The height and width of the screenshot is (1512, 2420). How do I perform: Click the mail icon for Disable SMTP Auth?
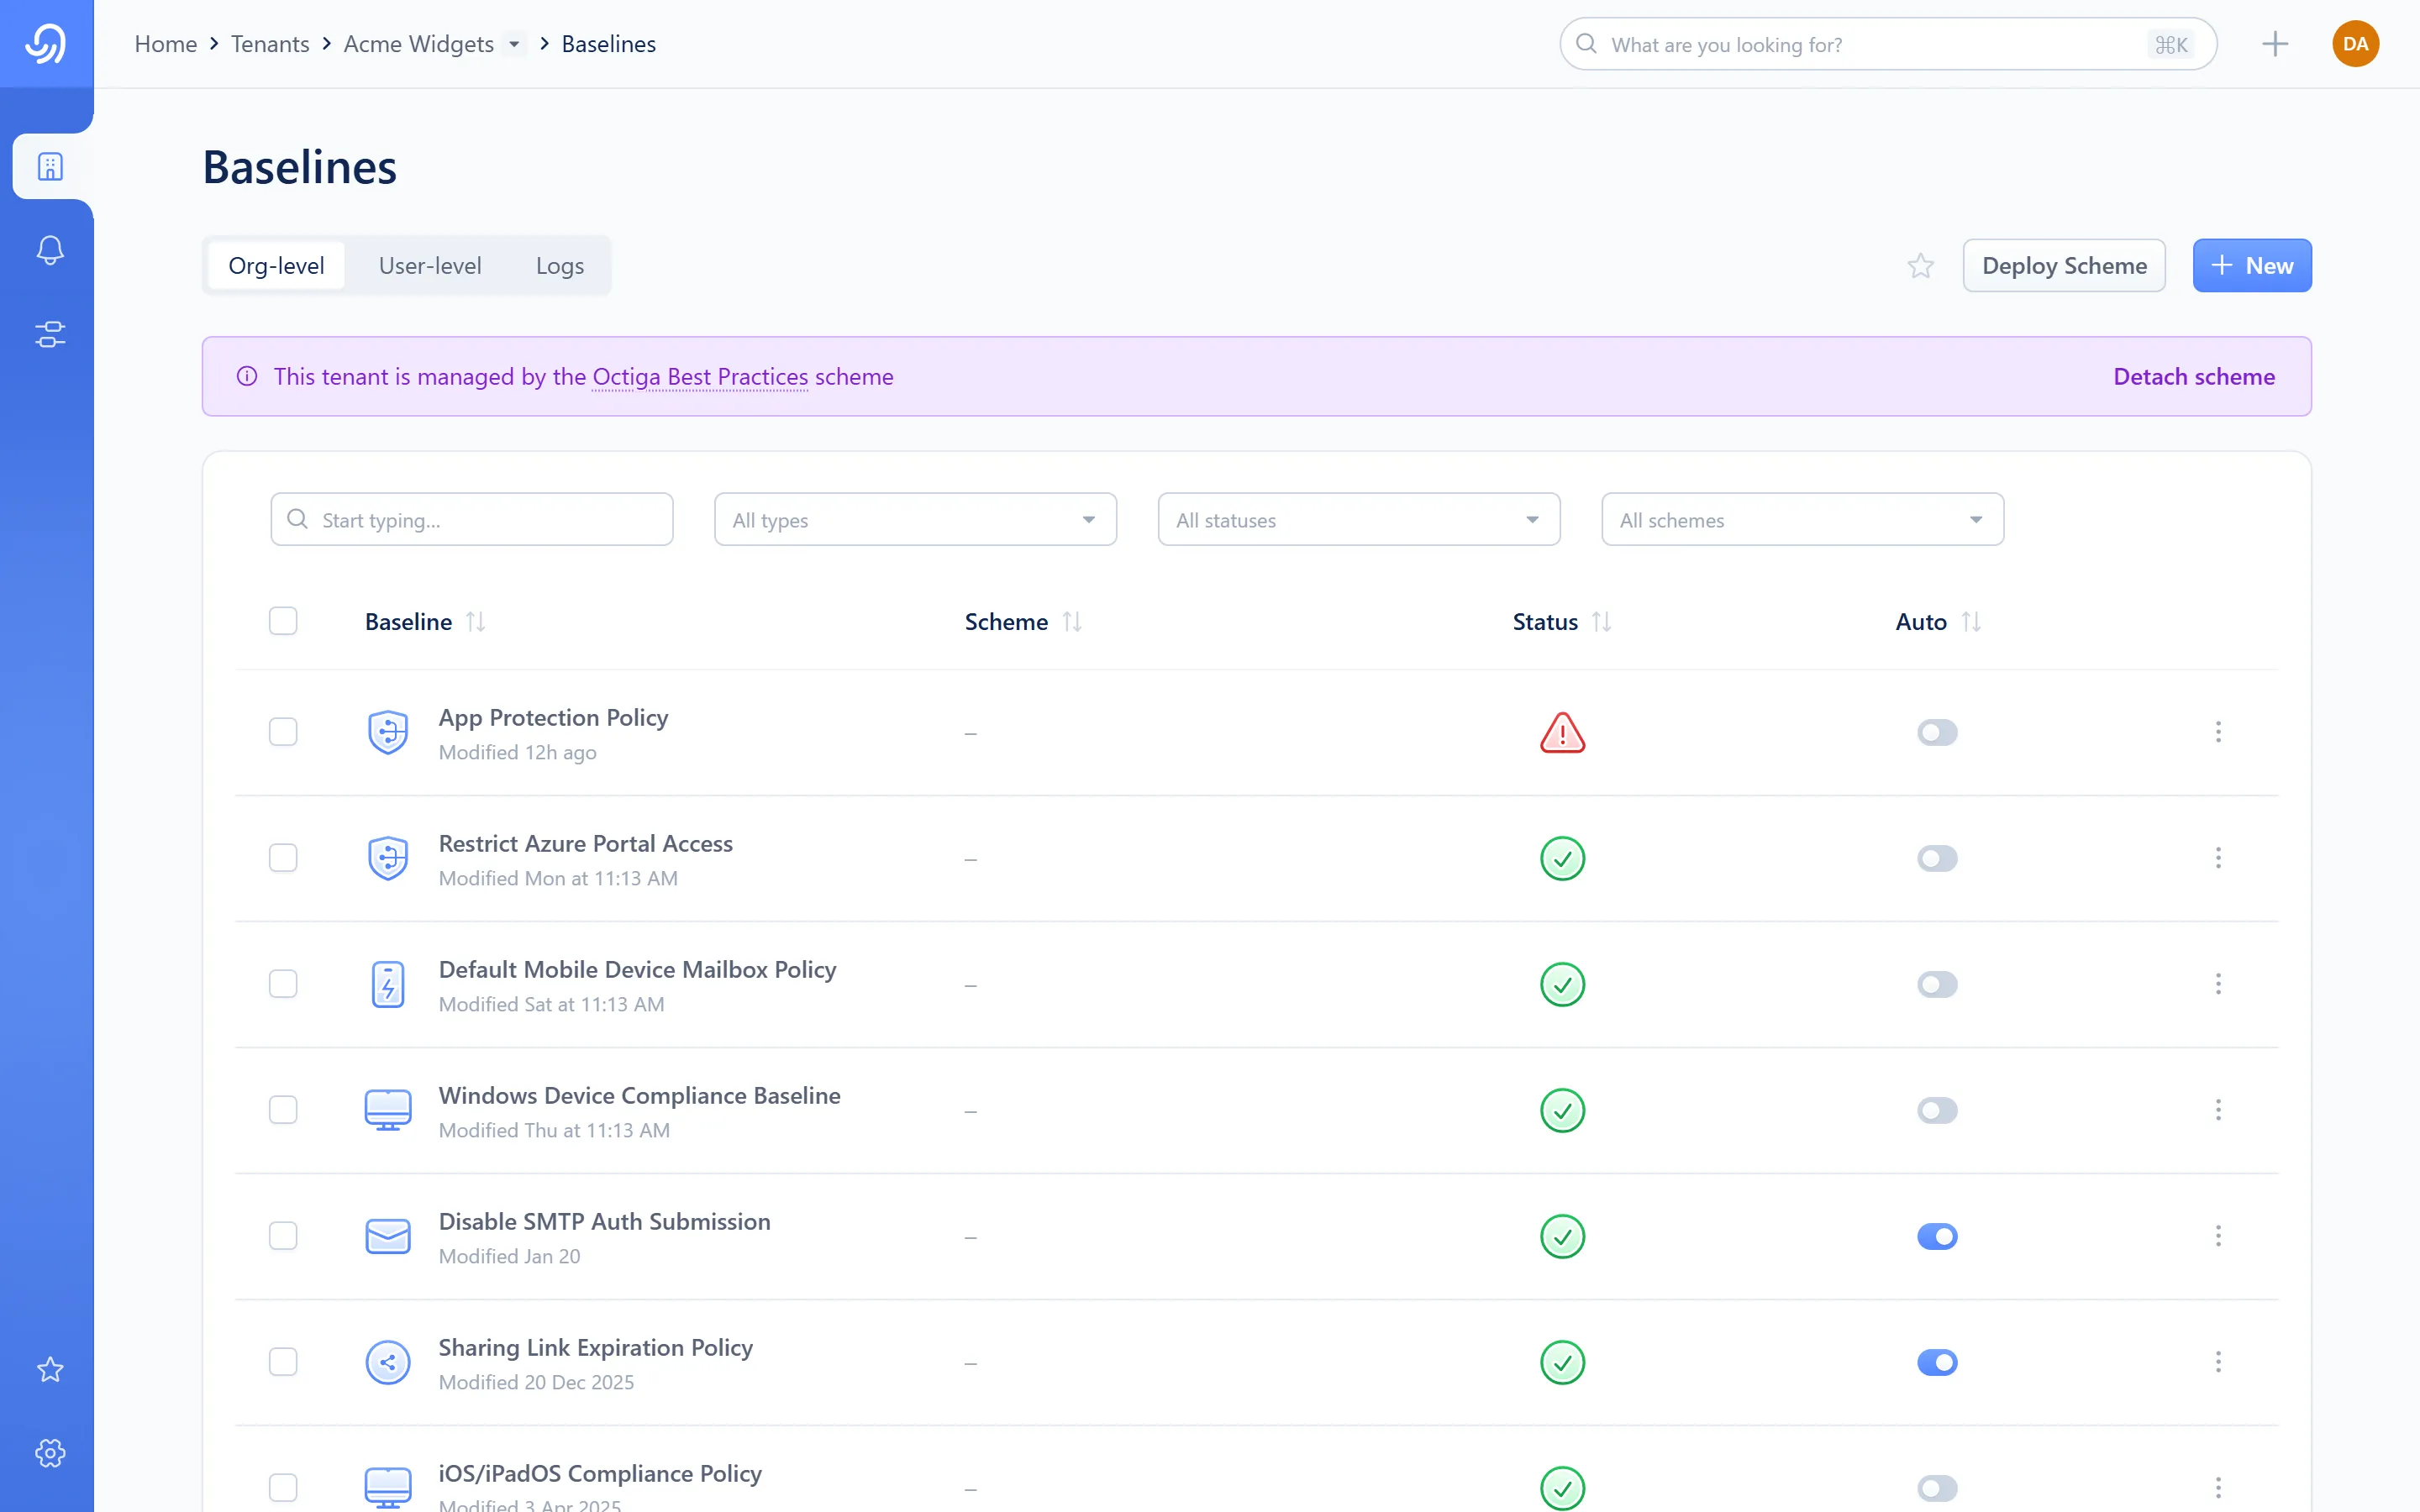point(388,1236)
